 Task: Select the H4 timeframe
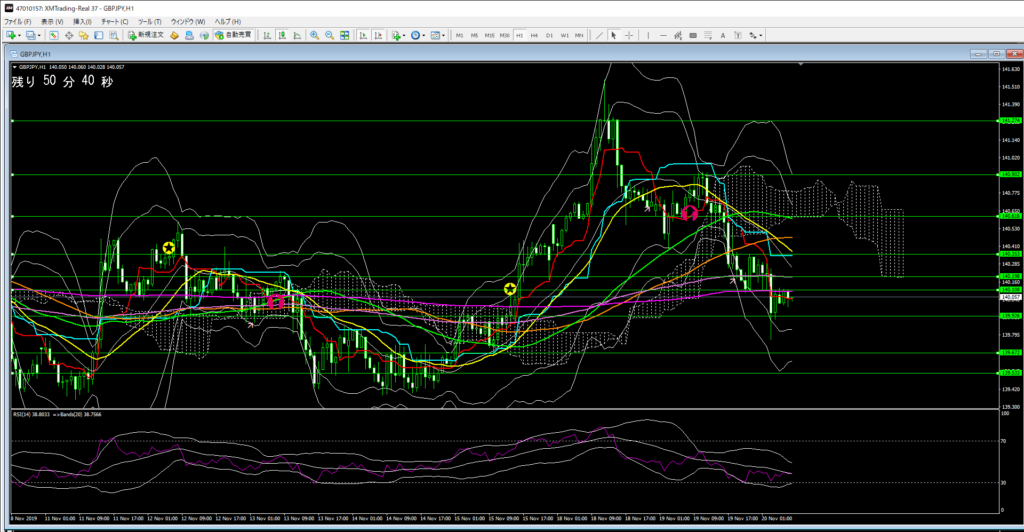(x=534, y=35)
